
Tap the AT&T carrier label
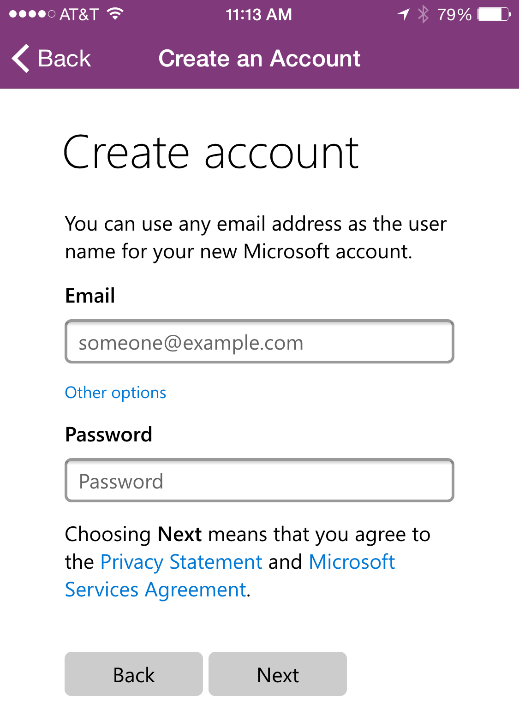(x=79, y=14)
